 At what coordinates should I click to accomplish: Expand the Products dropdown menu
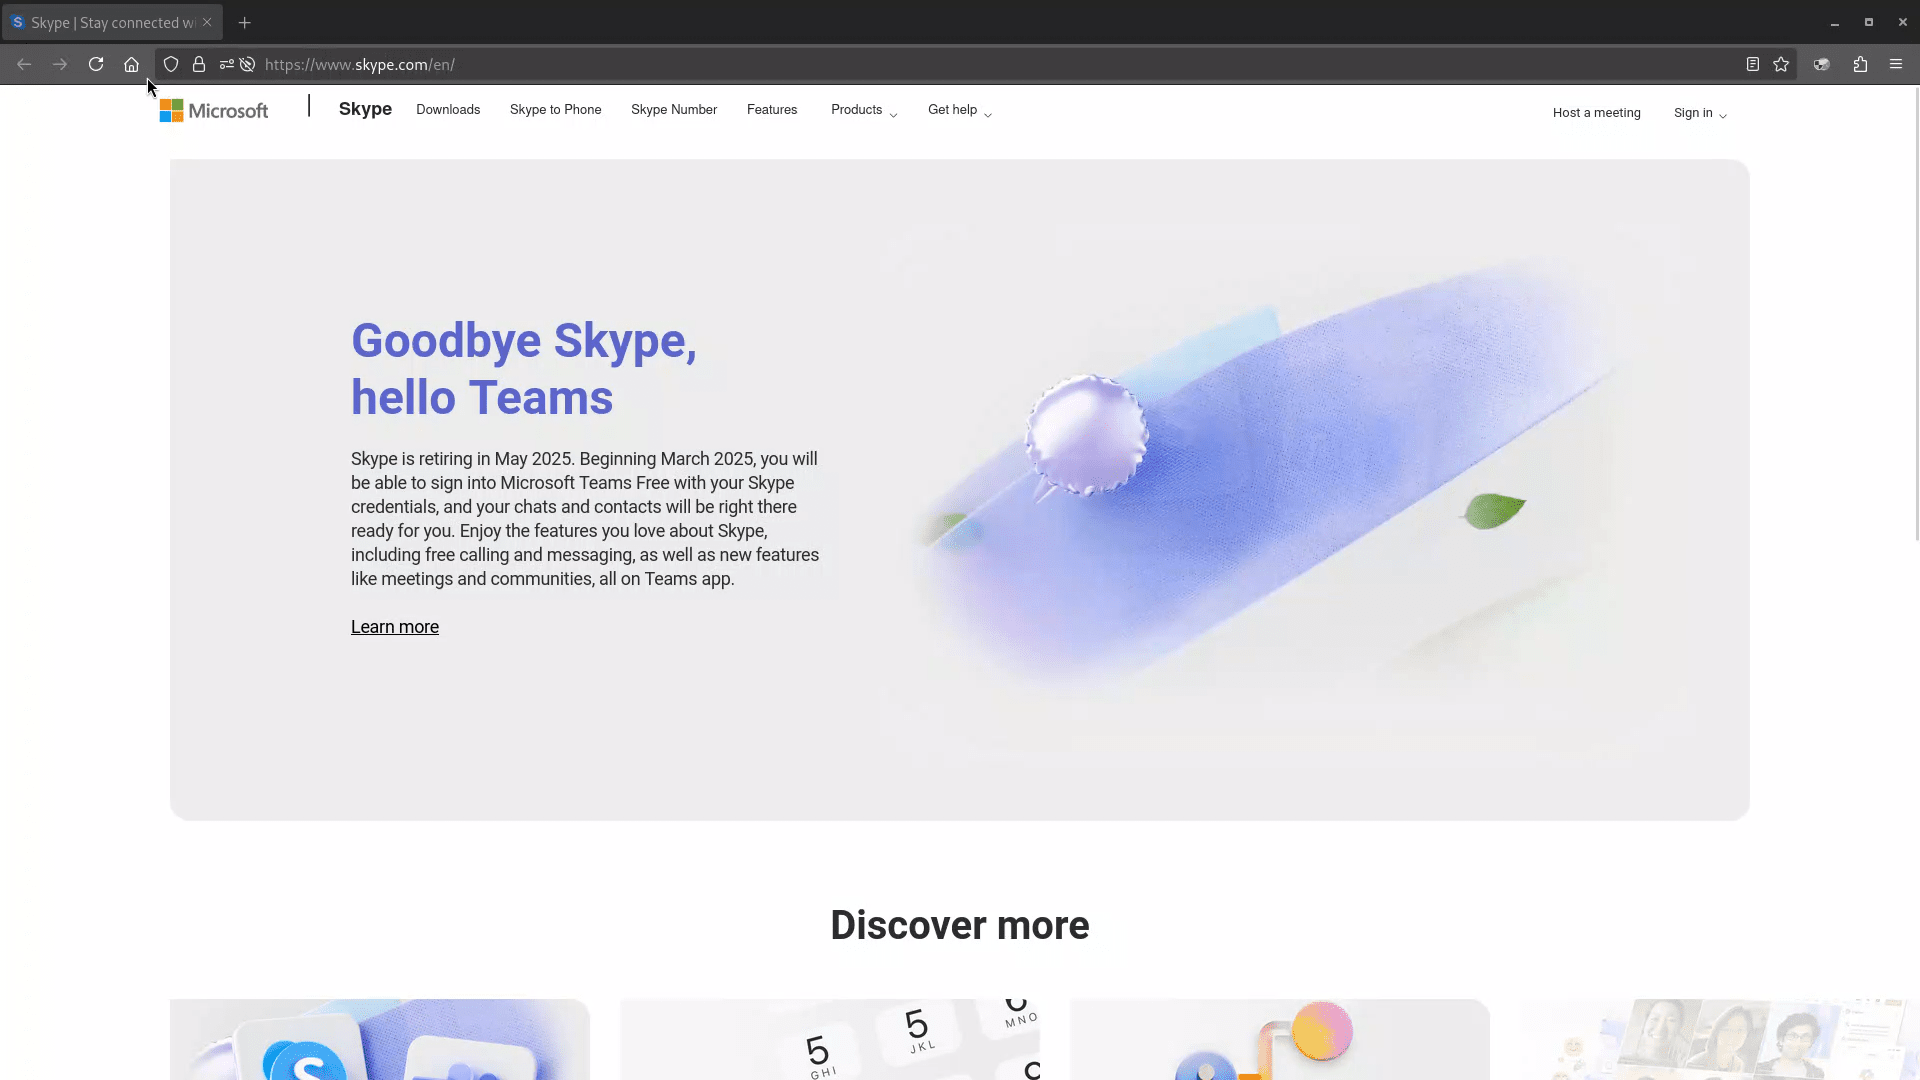[x=863, y=110]
